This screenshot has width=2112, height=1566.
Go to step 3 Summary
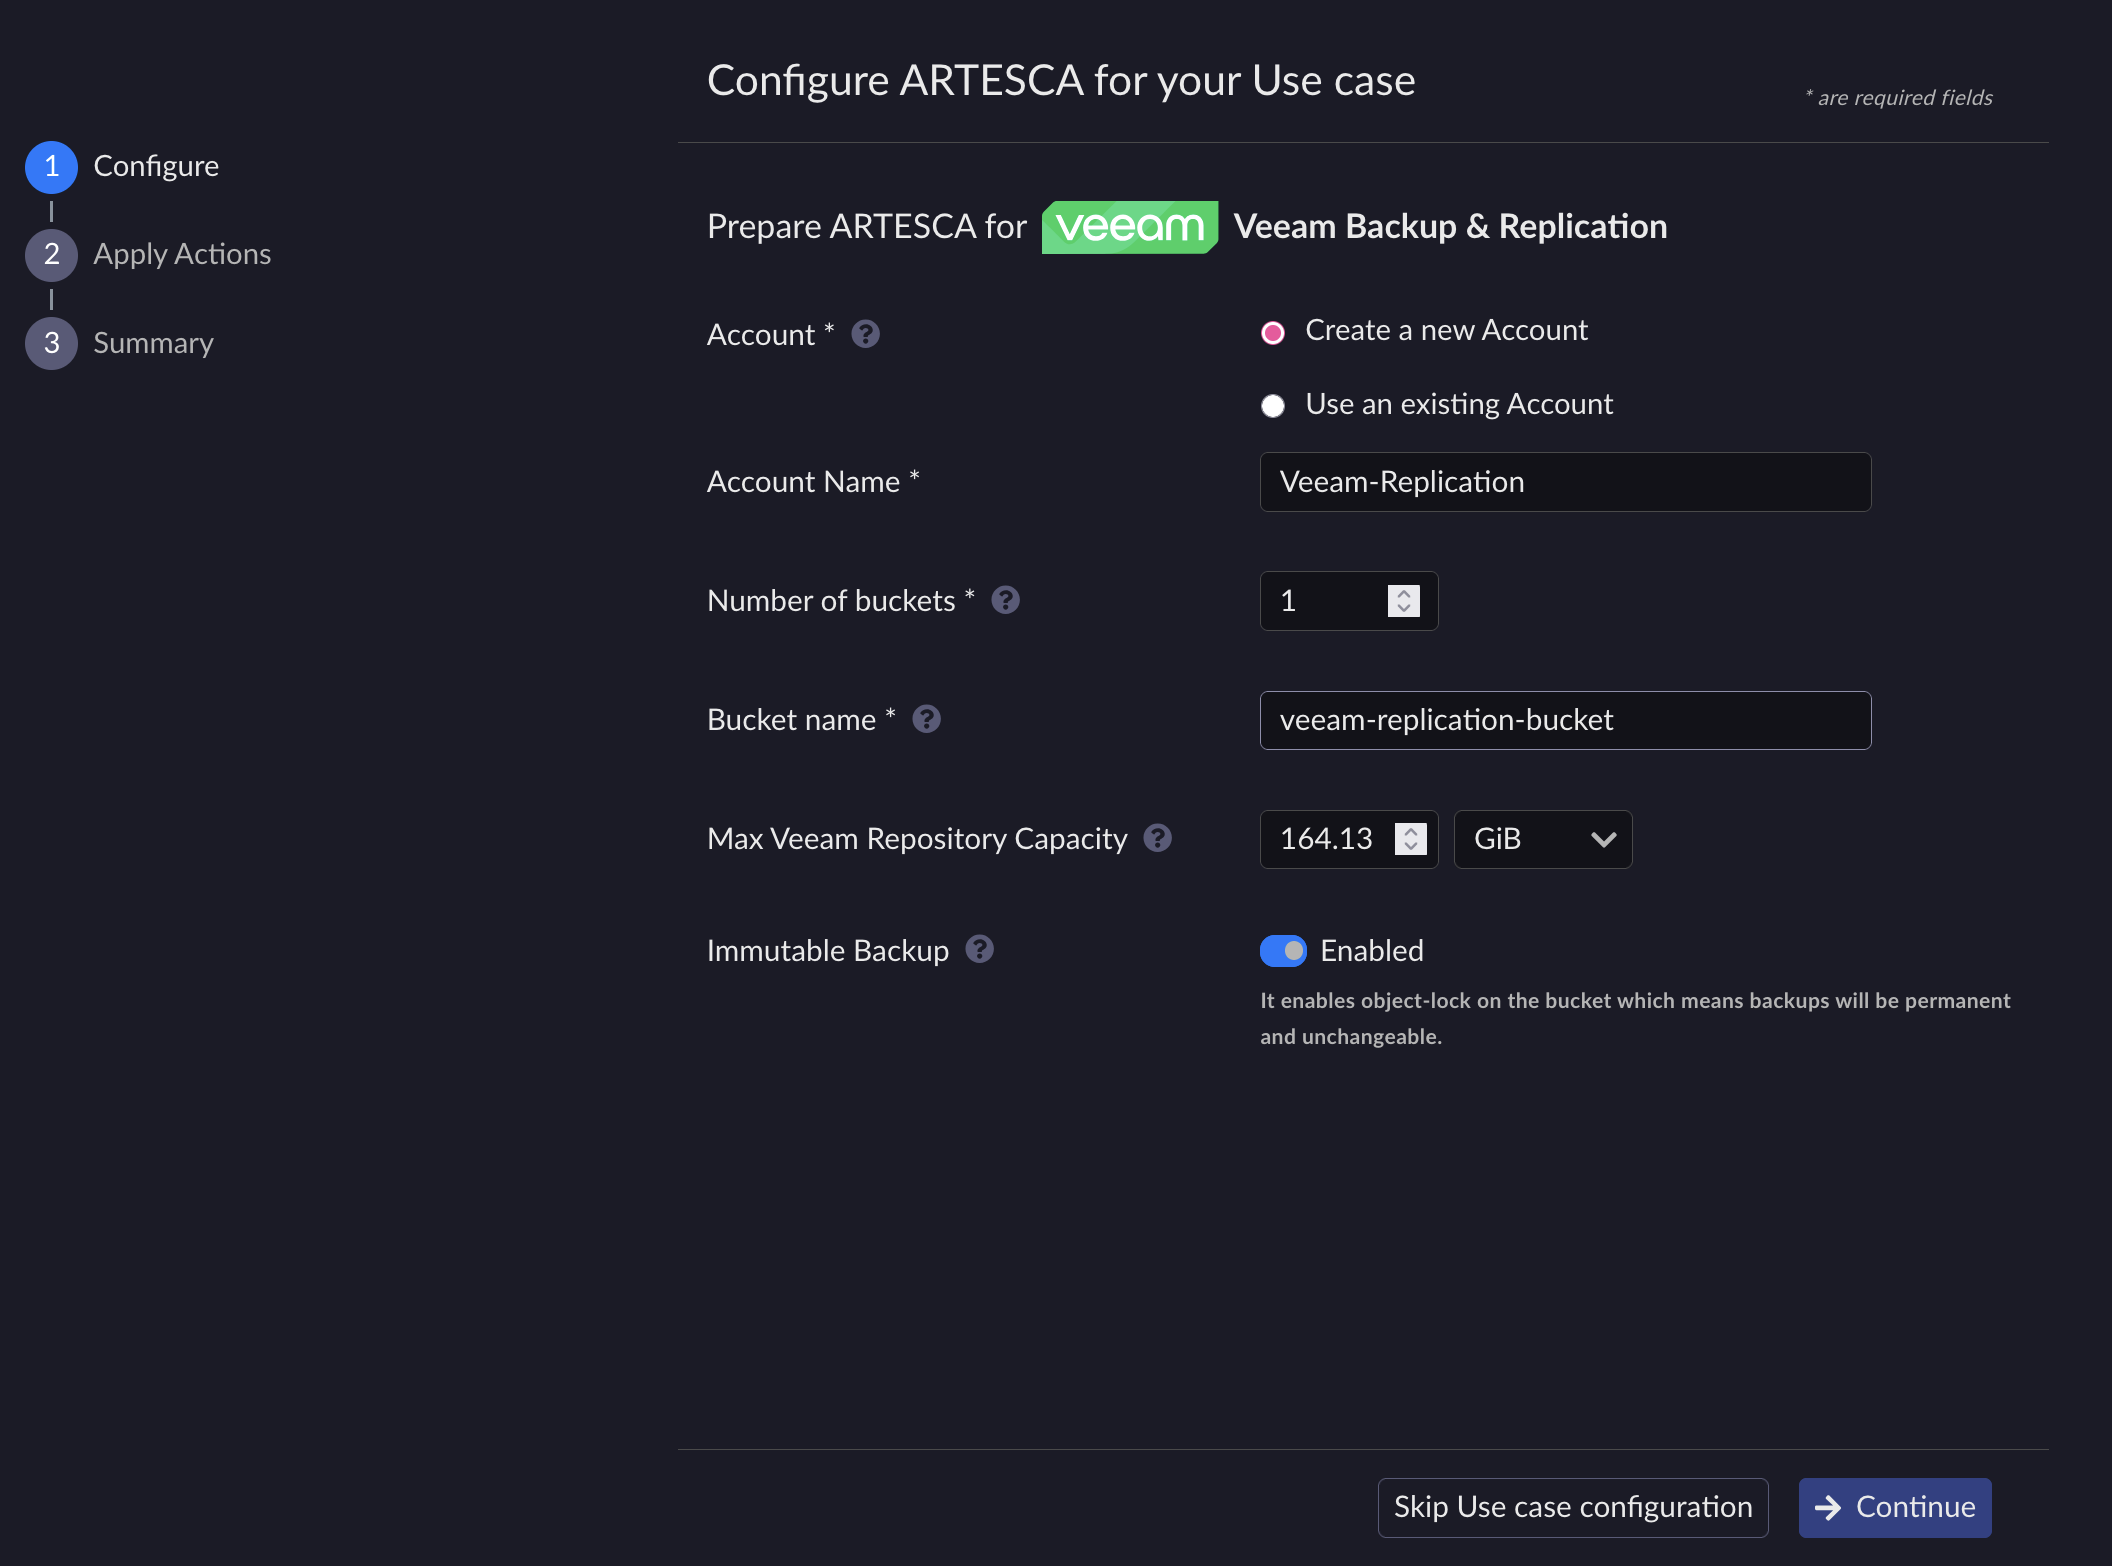pos(119,343)
